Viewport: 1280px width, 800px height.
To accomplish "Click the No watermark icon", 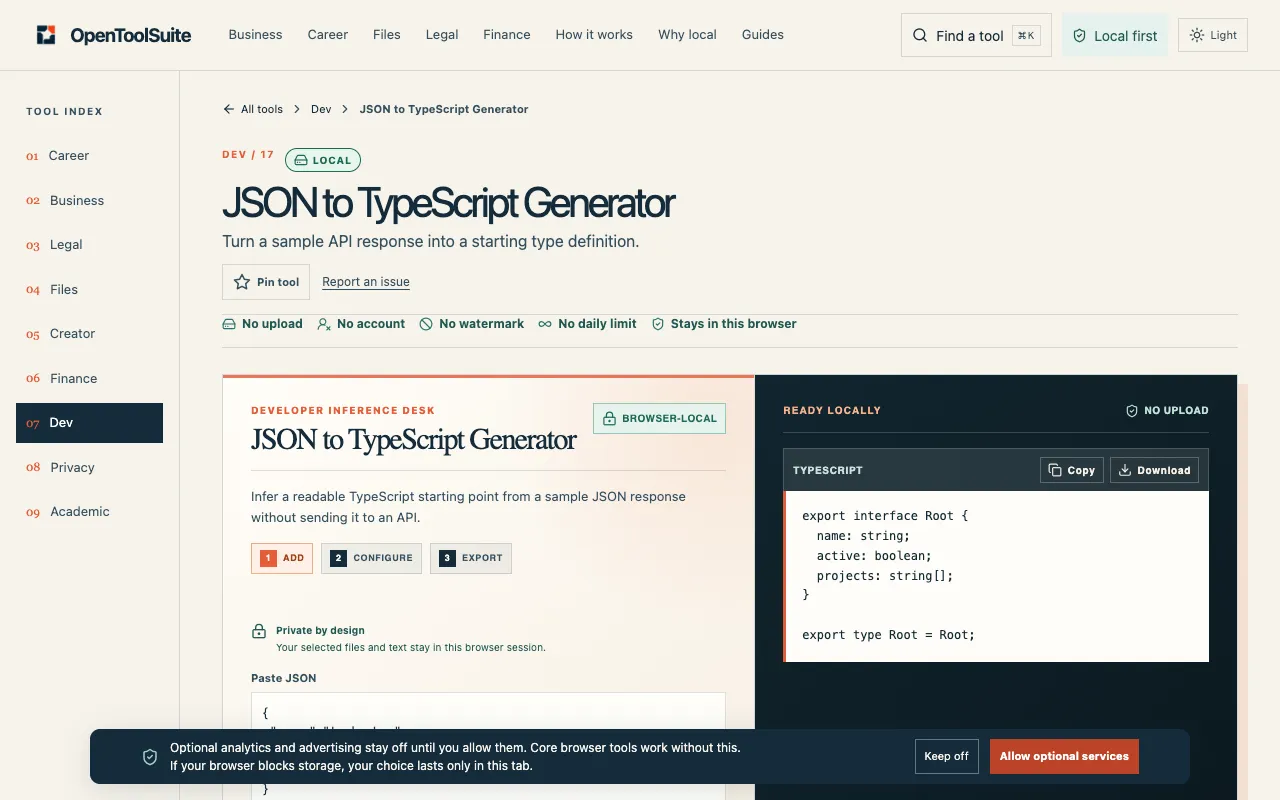I will [426, 324].
